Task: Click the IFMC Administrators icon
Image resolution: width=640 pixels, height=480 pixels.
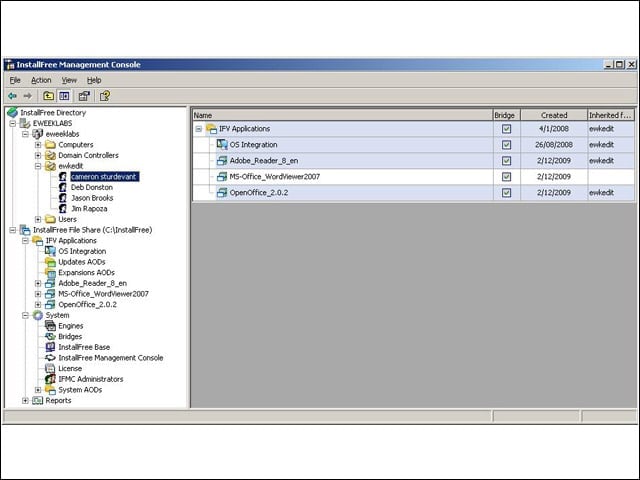Action: tap(50, 379)
